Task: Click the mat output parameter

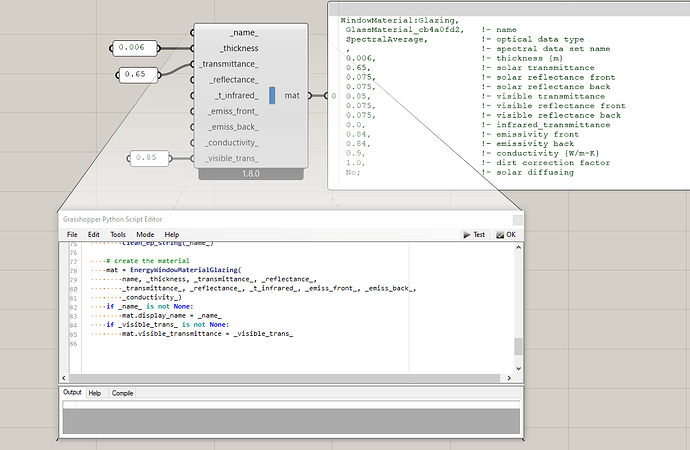Action: click(x=292, y=95)
